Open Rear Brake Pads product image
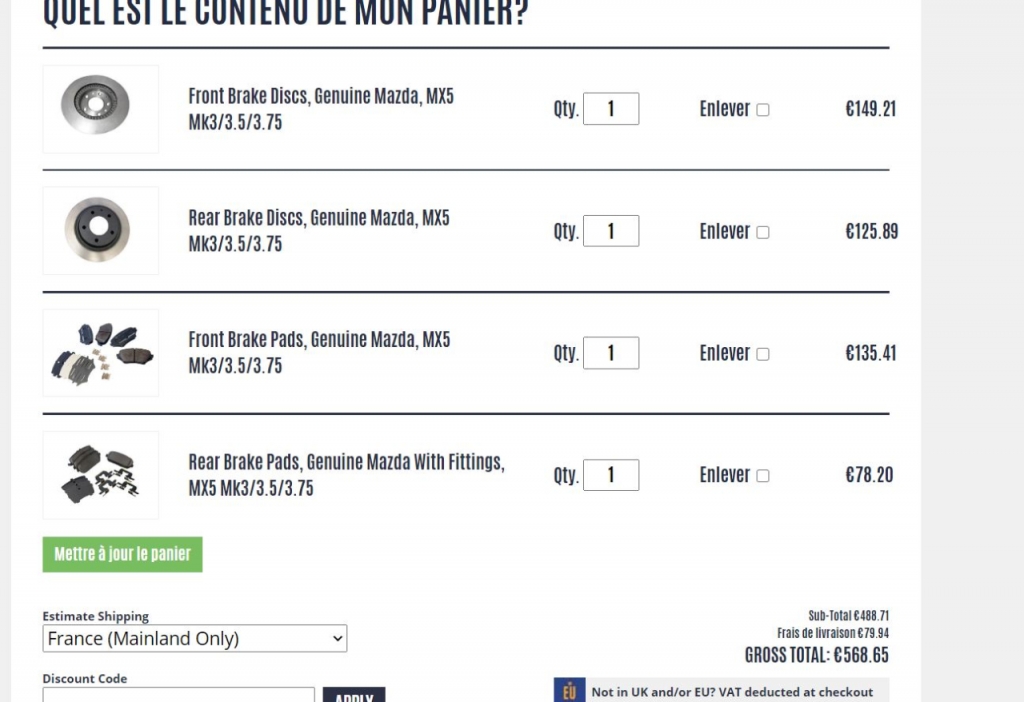 pos(101,475)
